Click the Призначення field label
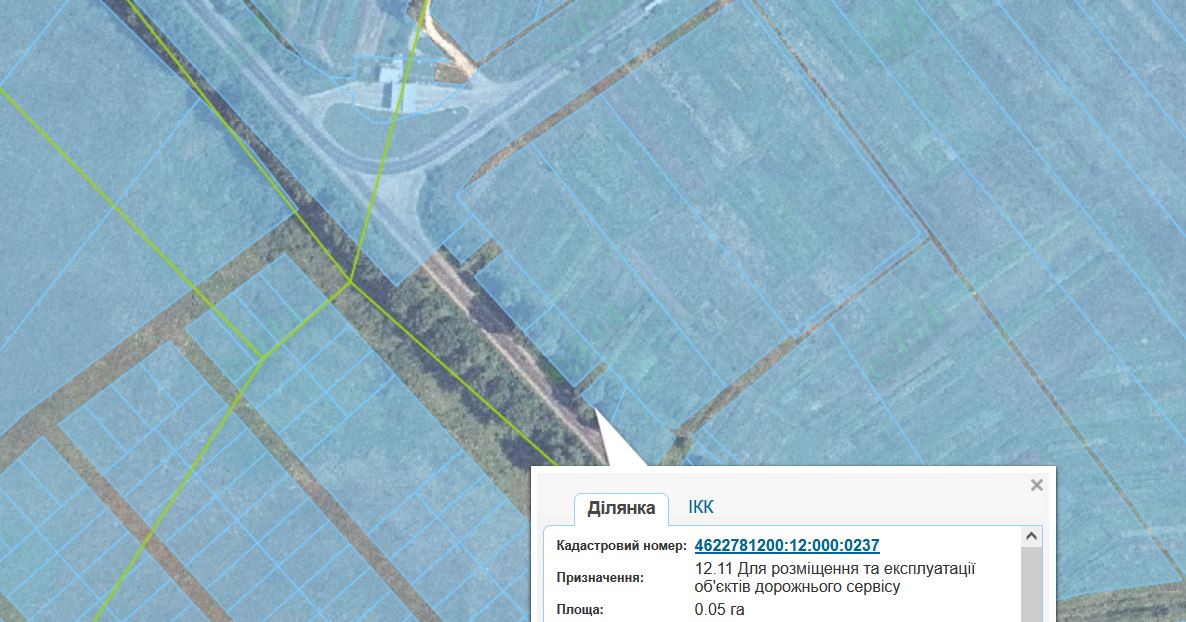 tap(600, 578)
